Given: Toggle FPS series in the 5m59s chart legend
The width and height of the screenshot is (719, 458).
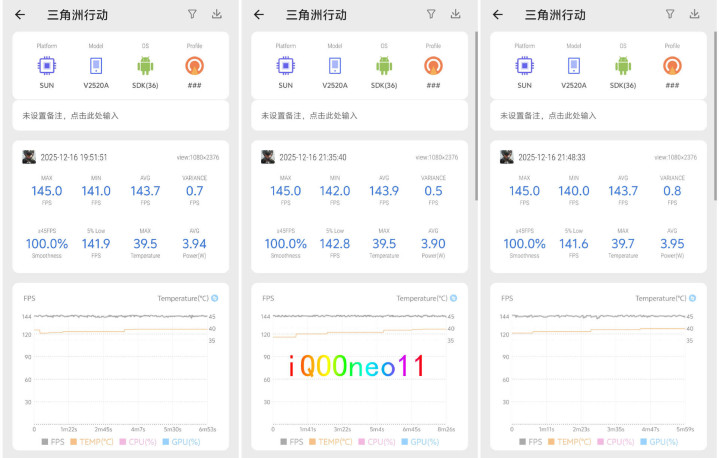Looking at the screenshot, I should (531, 442).
